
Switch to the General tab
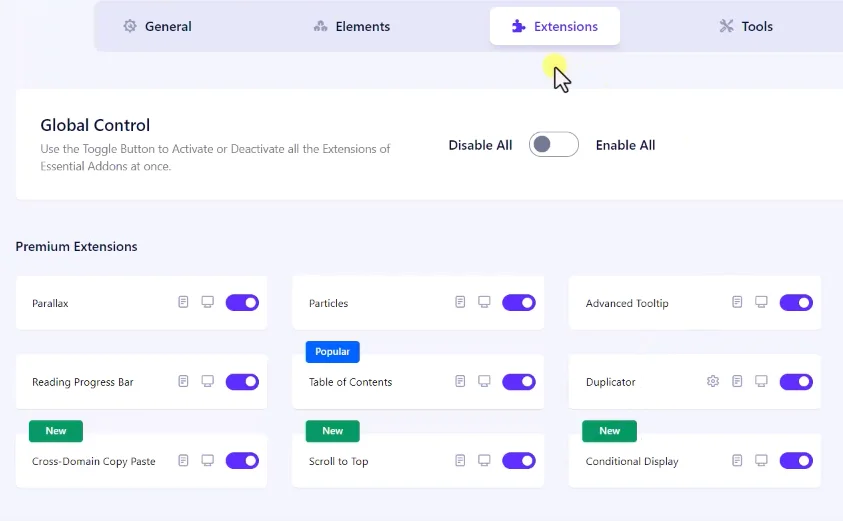(157, 26)
